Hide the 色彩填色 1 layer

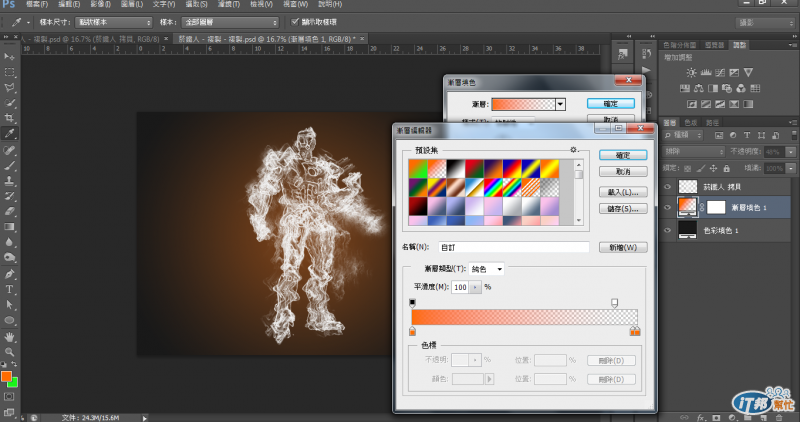(x=668, y=230)
